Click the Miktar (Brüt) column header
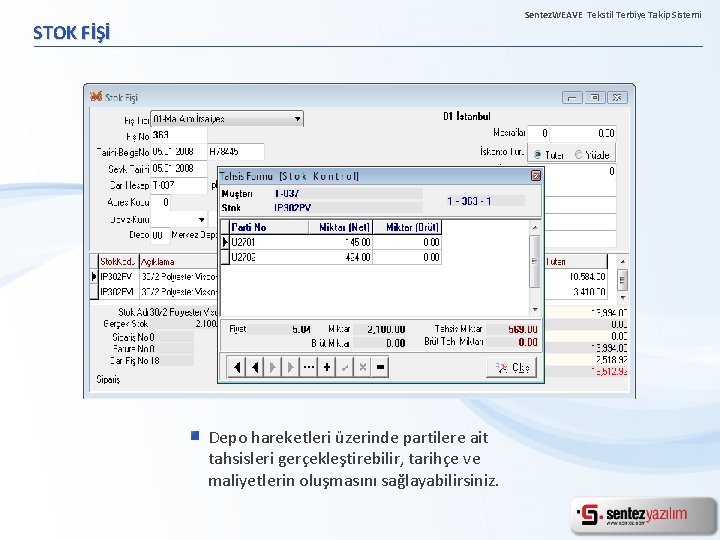 [407, 227]
